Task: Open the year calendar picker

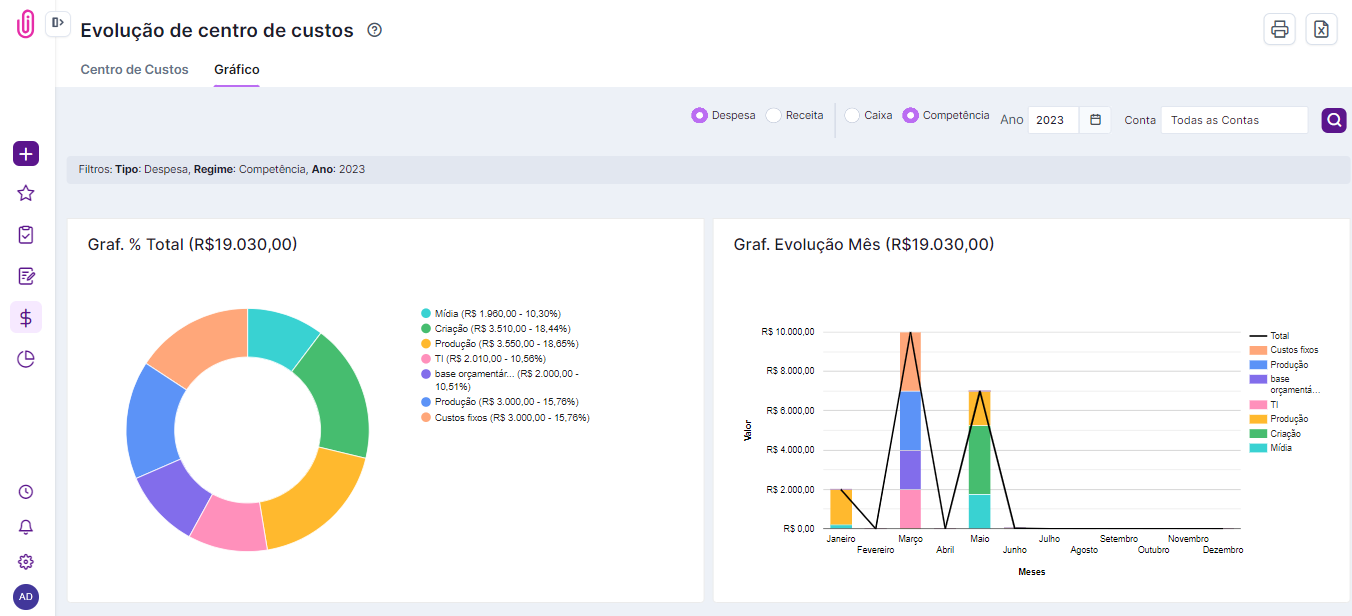Action: pyautogui.click(x=1095, y=120)
